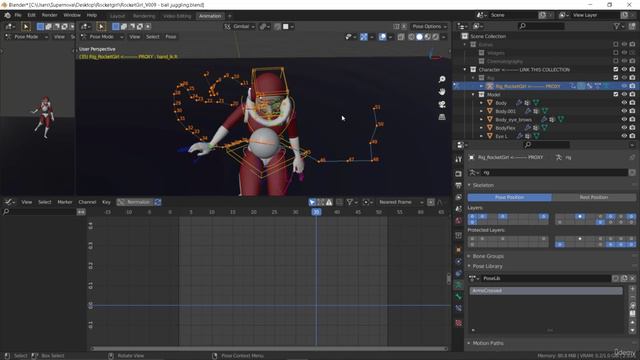Open the Marker menu in the graph editor
The width and height of the screenshot is (640, 360).
tap(64, 202)
